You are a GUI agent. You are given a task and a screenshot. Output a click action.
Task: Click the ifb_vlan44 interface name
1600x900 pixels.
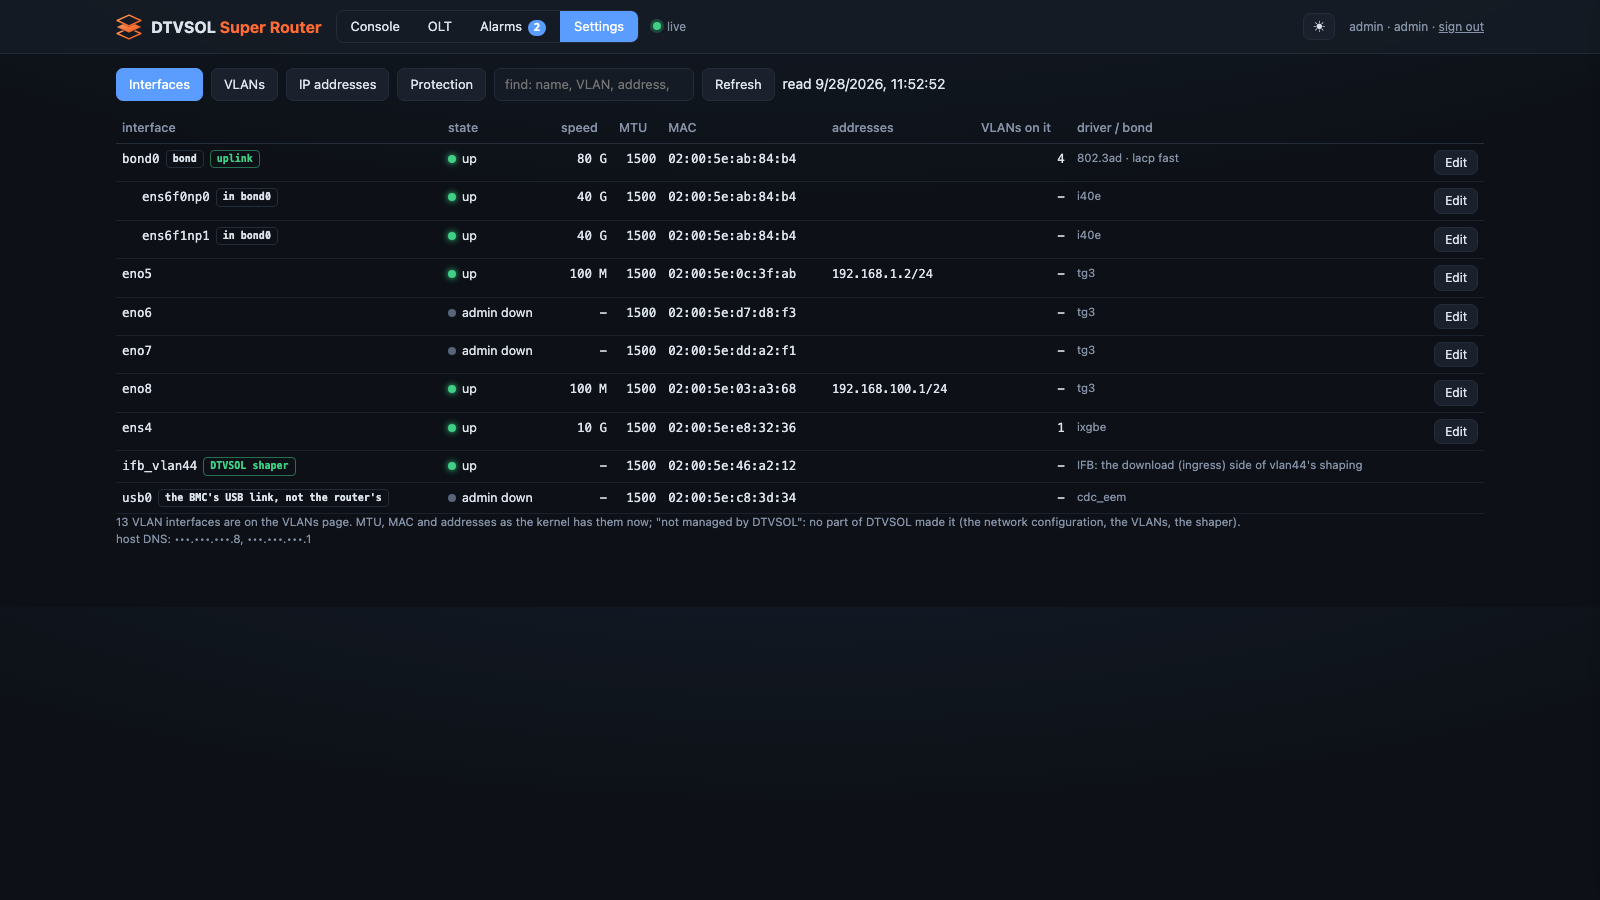[x=159, y=466]
